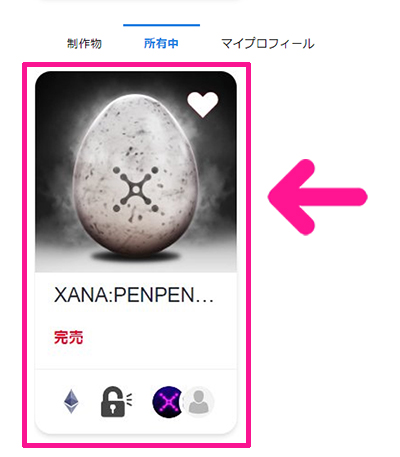Image resolution: width=400 pixels, height=457 pixels.
Task: Click the X logo on the egg
Action: tap(136, 189)
